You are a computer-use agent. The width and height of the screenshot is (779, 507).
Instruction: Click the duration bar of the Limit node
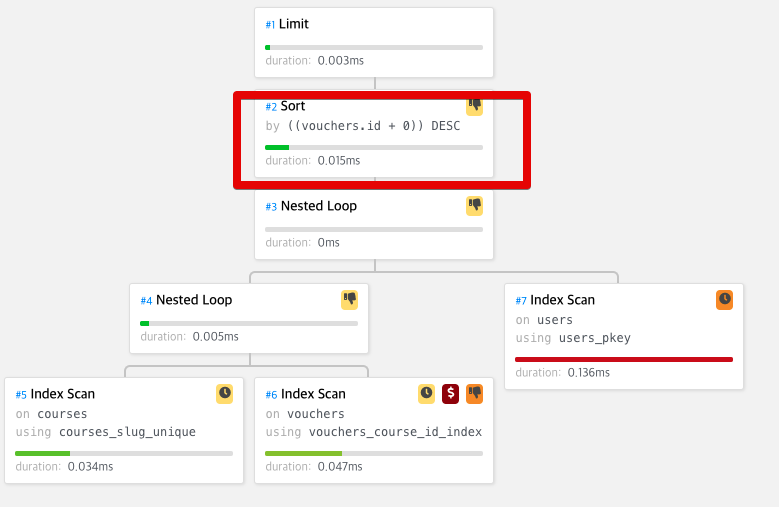coord(373,47)
